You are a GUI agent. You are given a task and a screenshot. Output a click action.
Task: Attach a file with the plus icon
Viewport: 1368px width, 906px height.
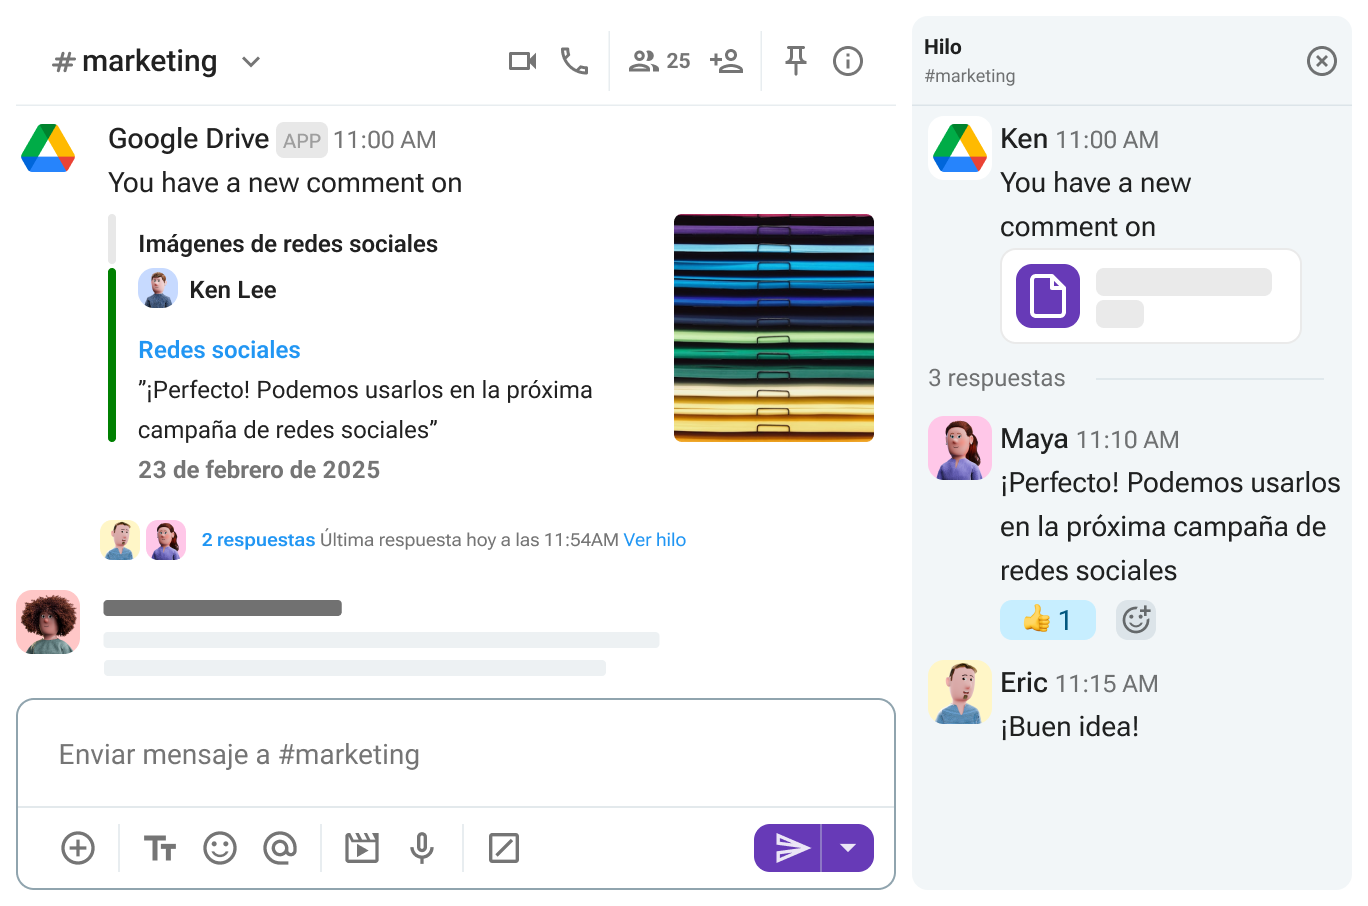(x=78, y=847)
